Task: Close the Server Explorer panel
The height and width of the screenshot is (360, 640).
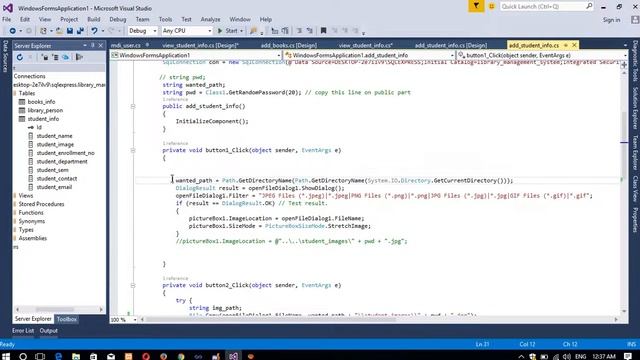Action: click(x=100, y=46)
